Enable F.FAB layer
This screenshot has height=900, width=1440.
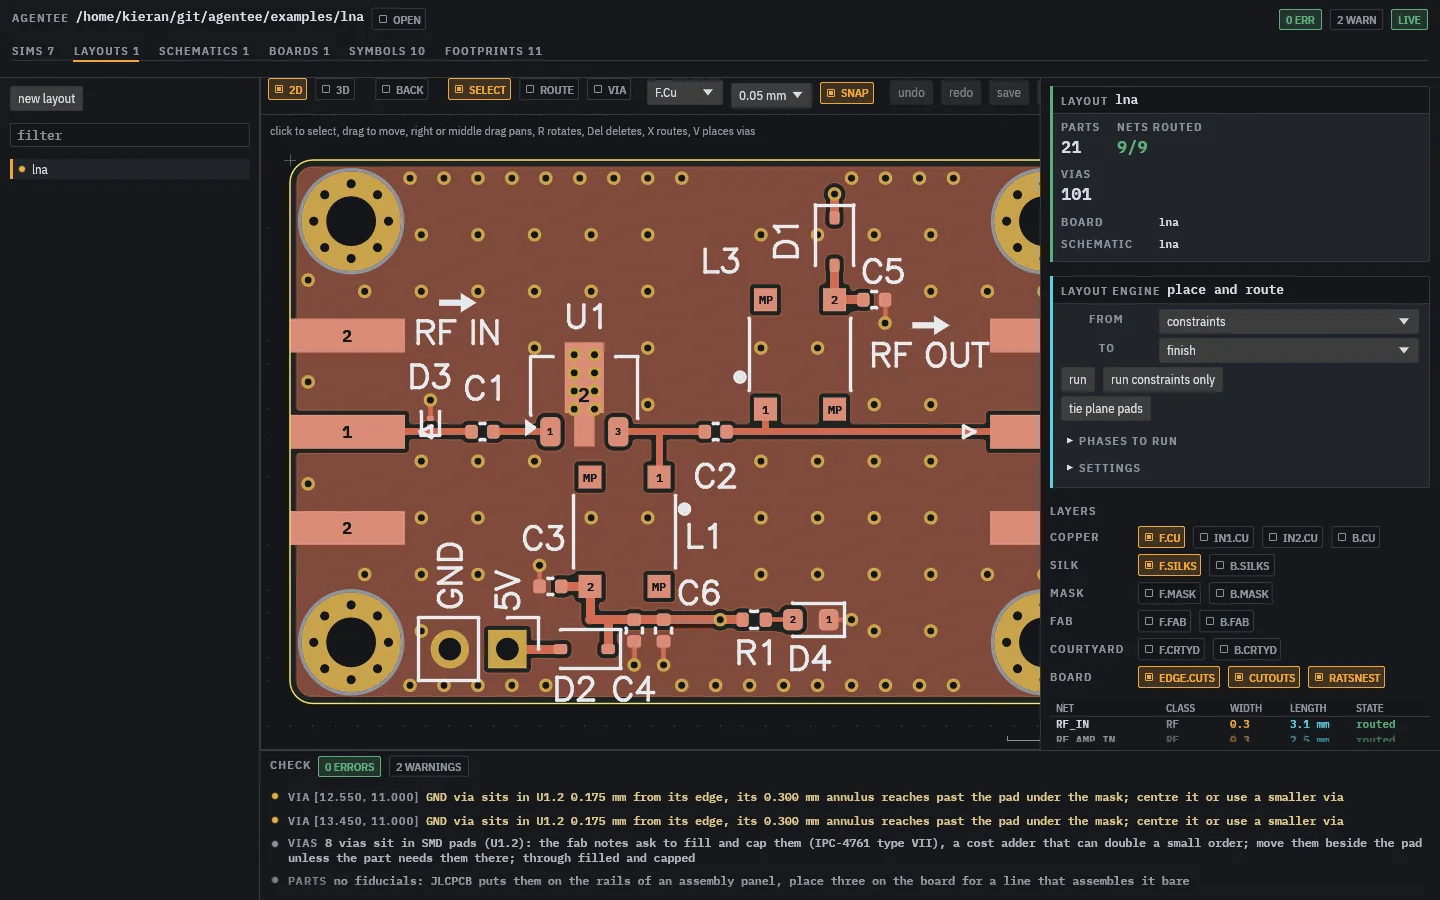[1165, 622]
